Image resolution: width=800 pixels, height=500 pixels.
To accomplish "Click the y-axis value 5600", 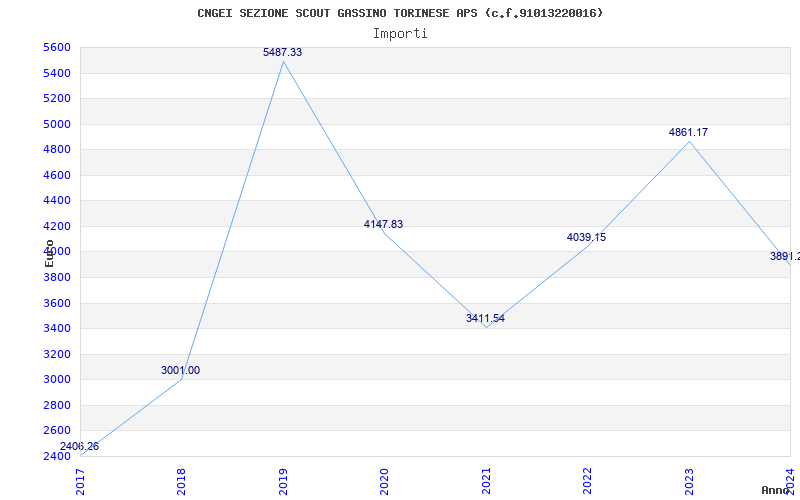I will [57, 47].
